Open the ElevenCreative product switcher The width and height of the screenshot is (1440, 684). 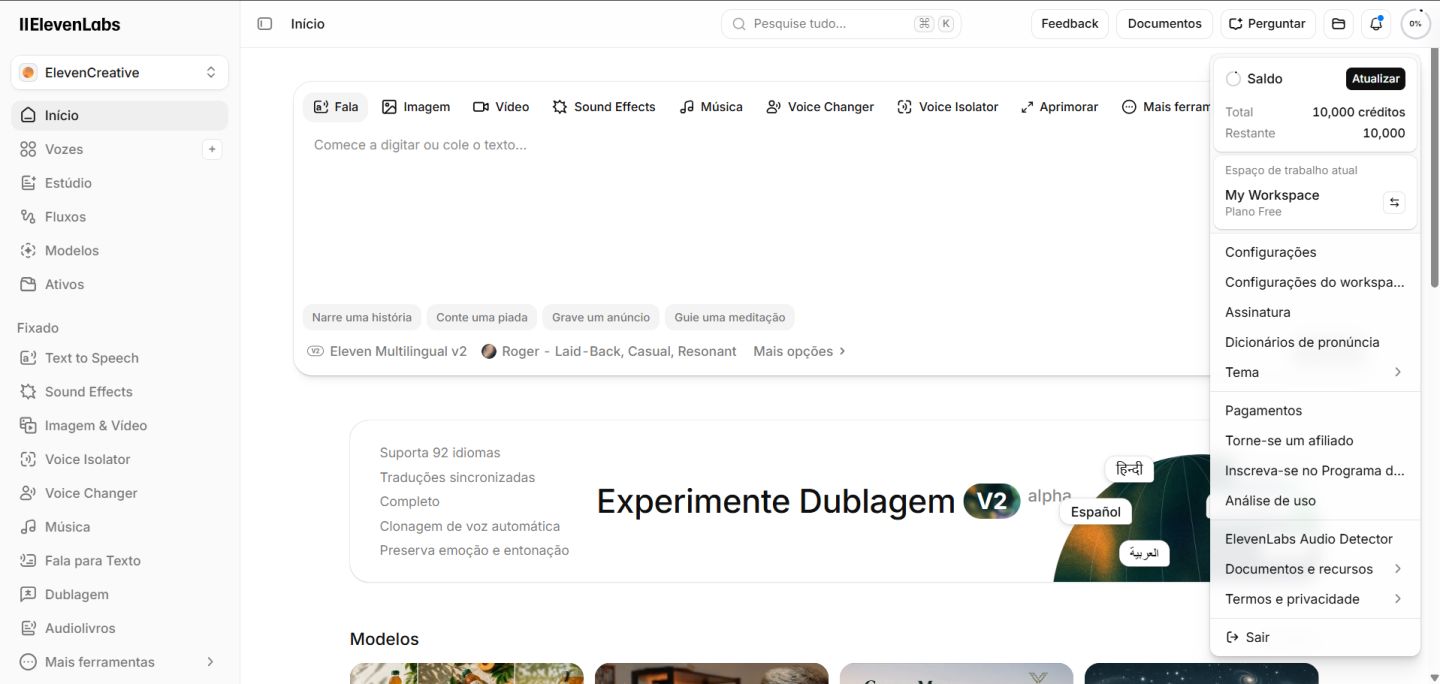click(x=120, y=73)
